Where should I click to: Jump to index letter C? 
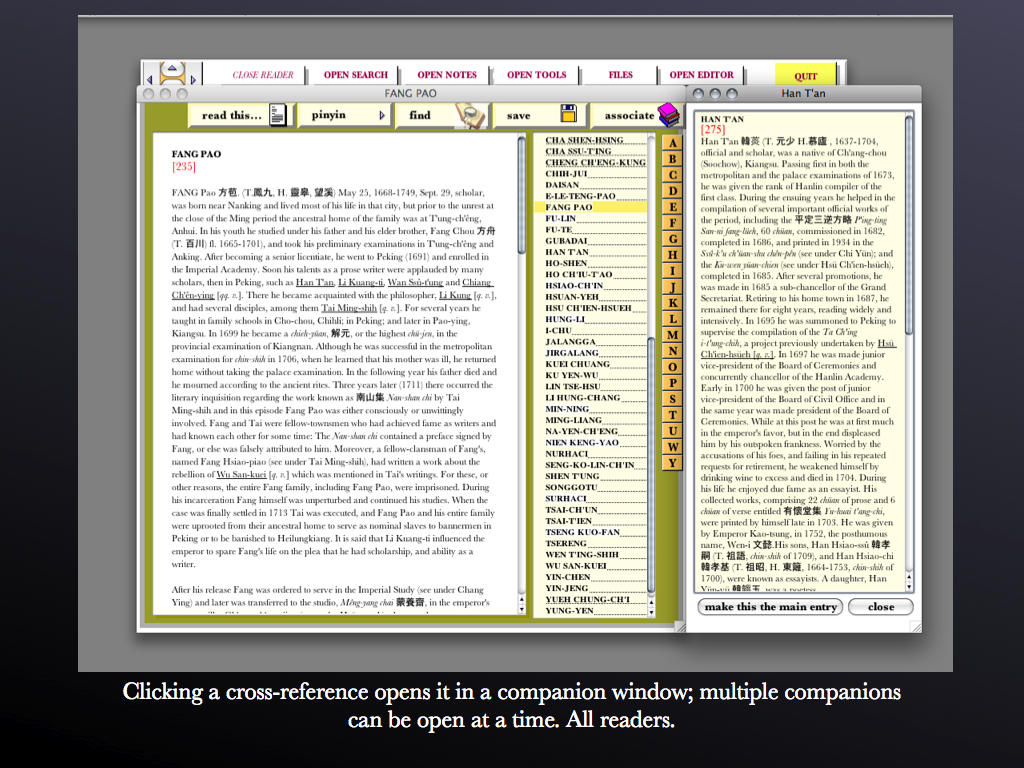[x=672, y=175]
